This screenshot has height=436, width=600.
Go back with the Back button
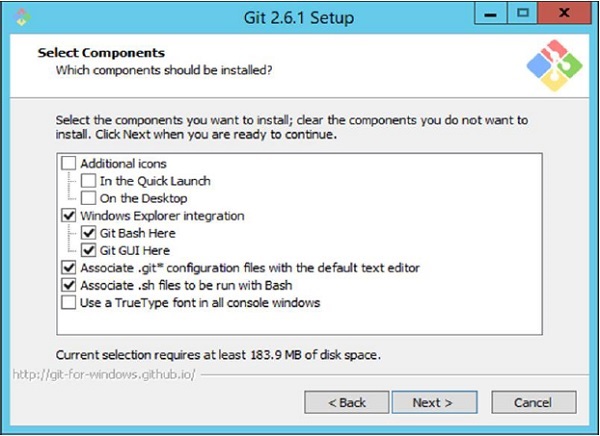tap(347, 402)
